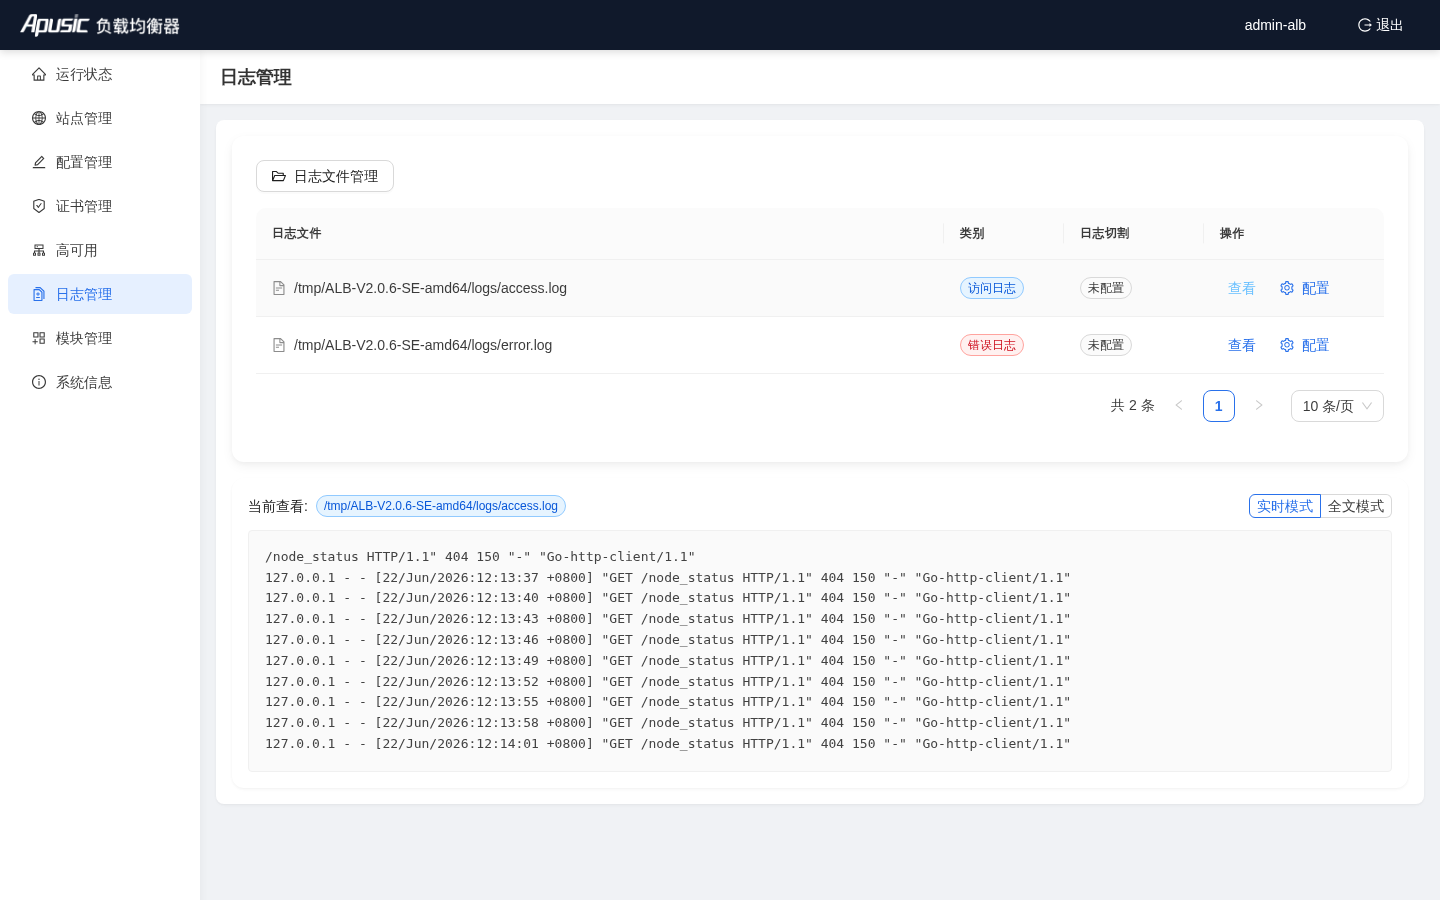Select page number 1 in pagination
The height and width of the screenshot is (900, 1440).
(x=1219, y=406)
